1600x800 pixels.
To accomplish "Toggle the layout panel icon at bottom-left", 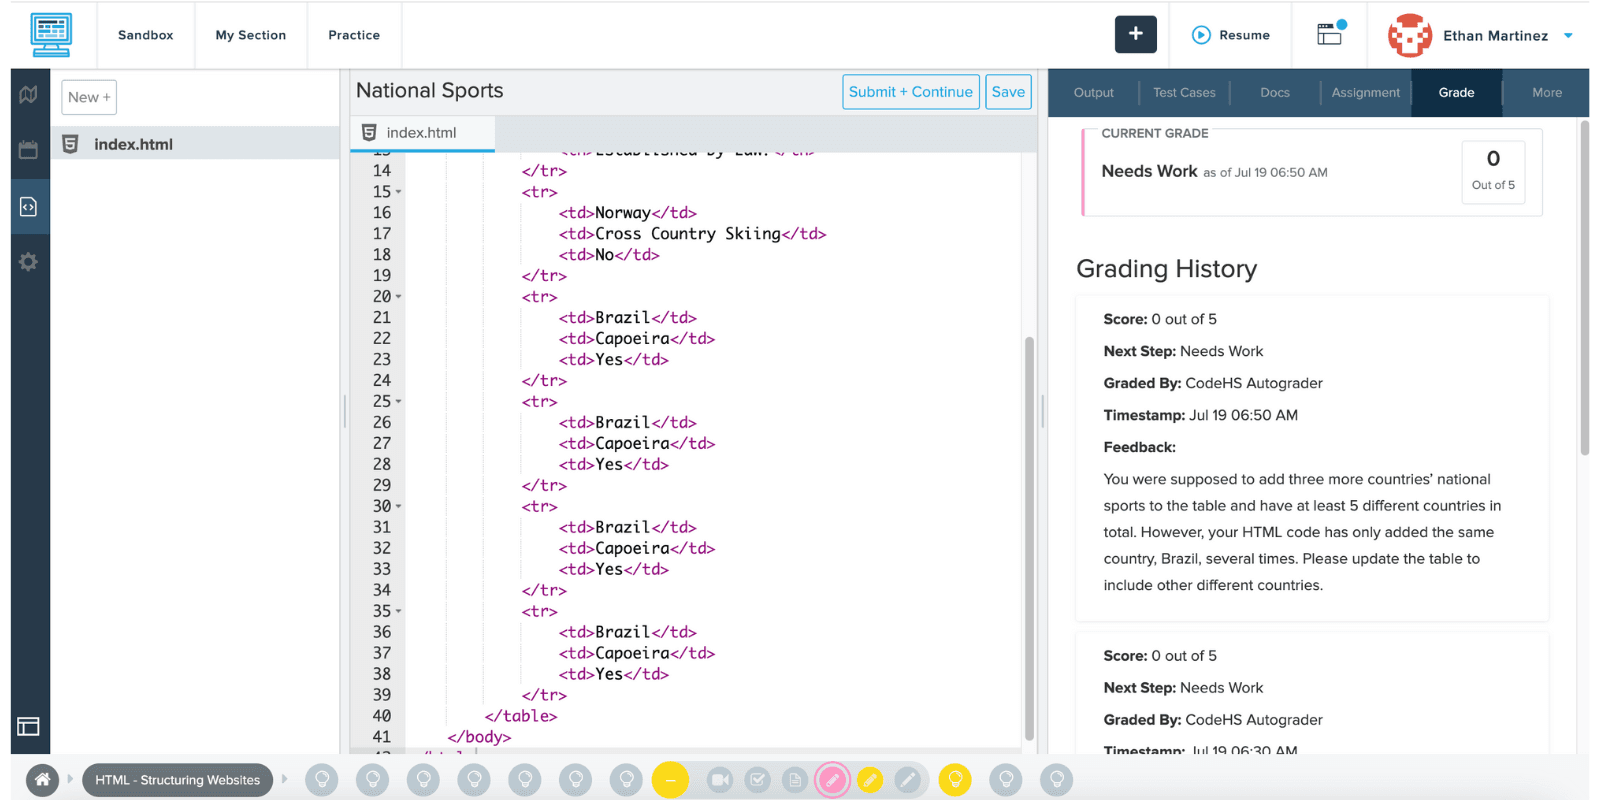I will click(x=28, y=726).
